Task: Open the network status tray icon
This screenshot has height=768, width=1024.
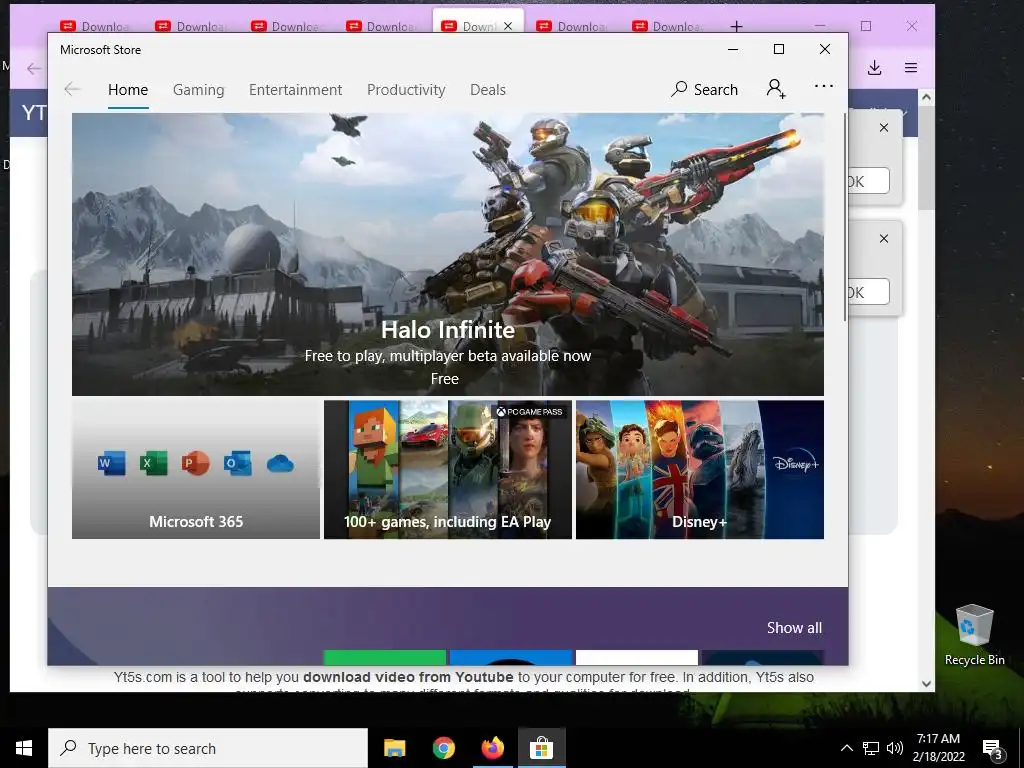Action: coord(871,748)
